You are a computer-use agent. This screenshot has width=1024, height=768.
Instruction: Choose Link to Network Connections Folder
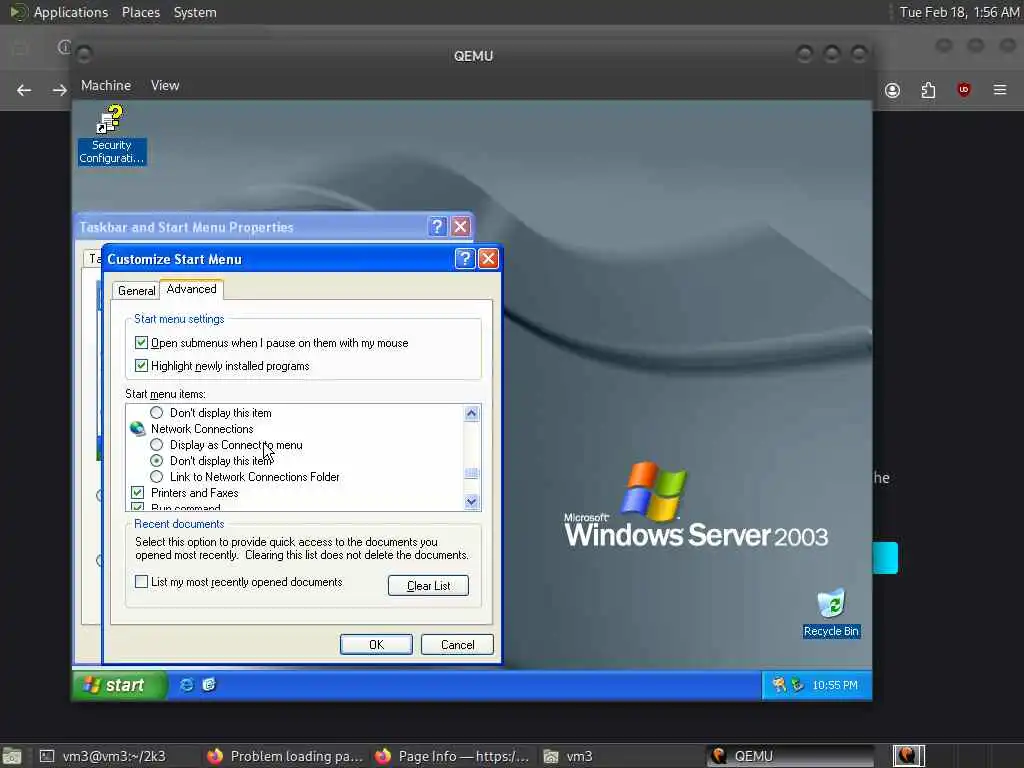click(x=157, y=477)
